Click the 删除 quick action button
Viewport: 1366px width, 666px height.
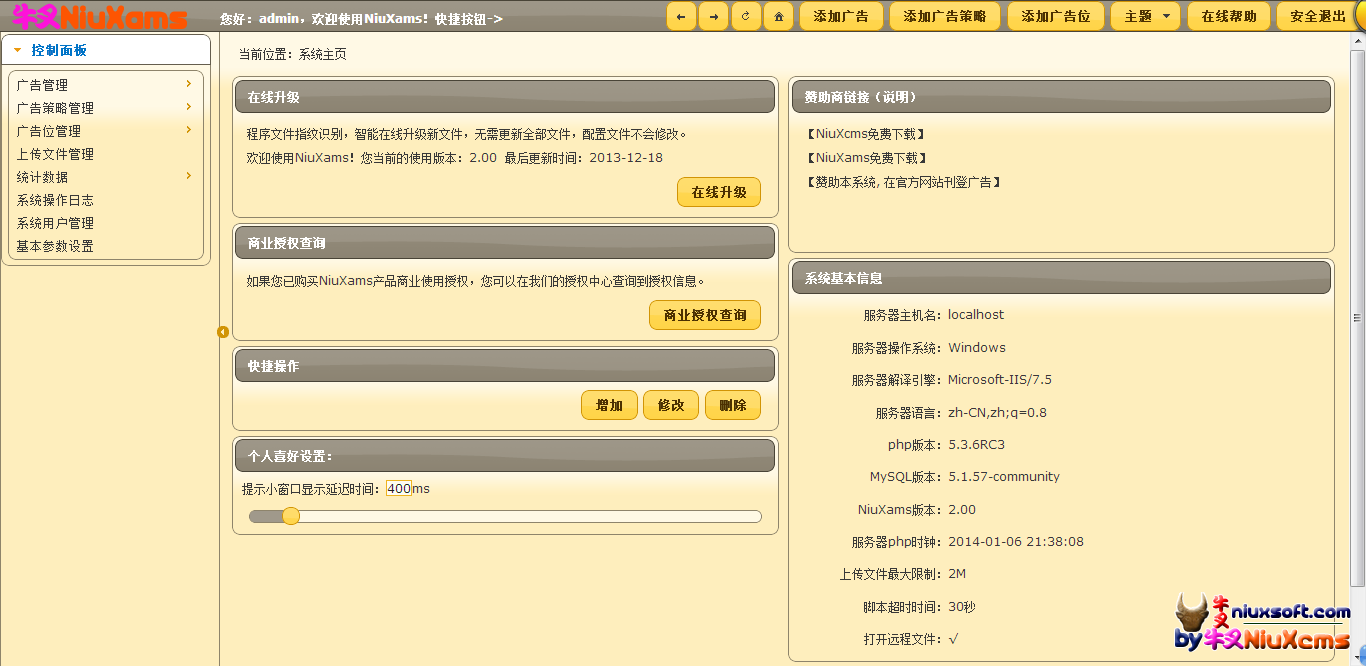[x=733, y=405]
